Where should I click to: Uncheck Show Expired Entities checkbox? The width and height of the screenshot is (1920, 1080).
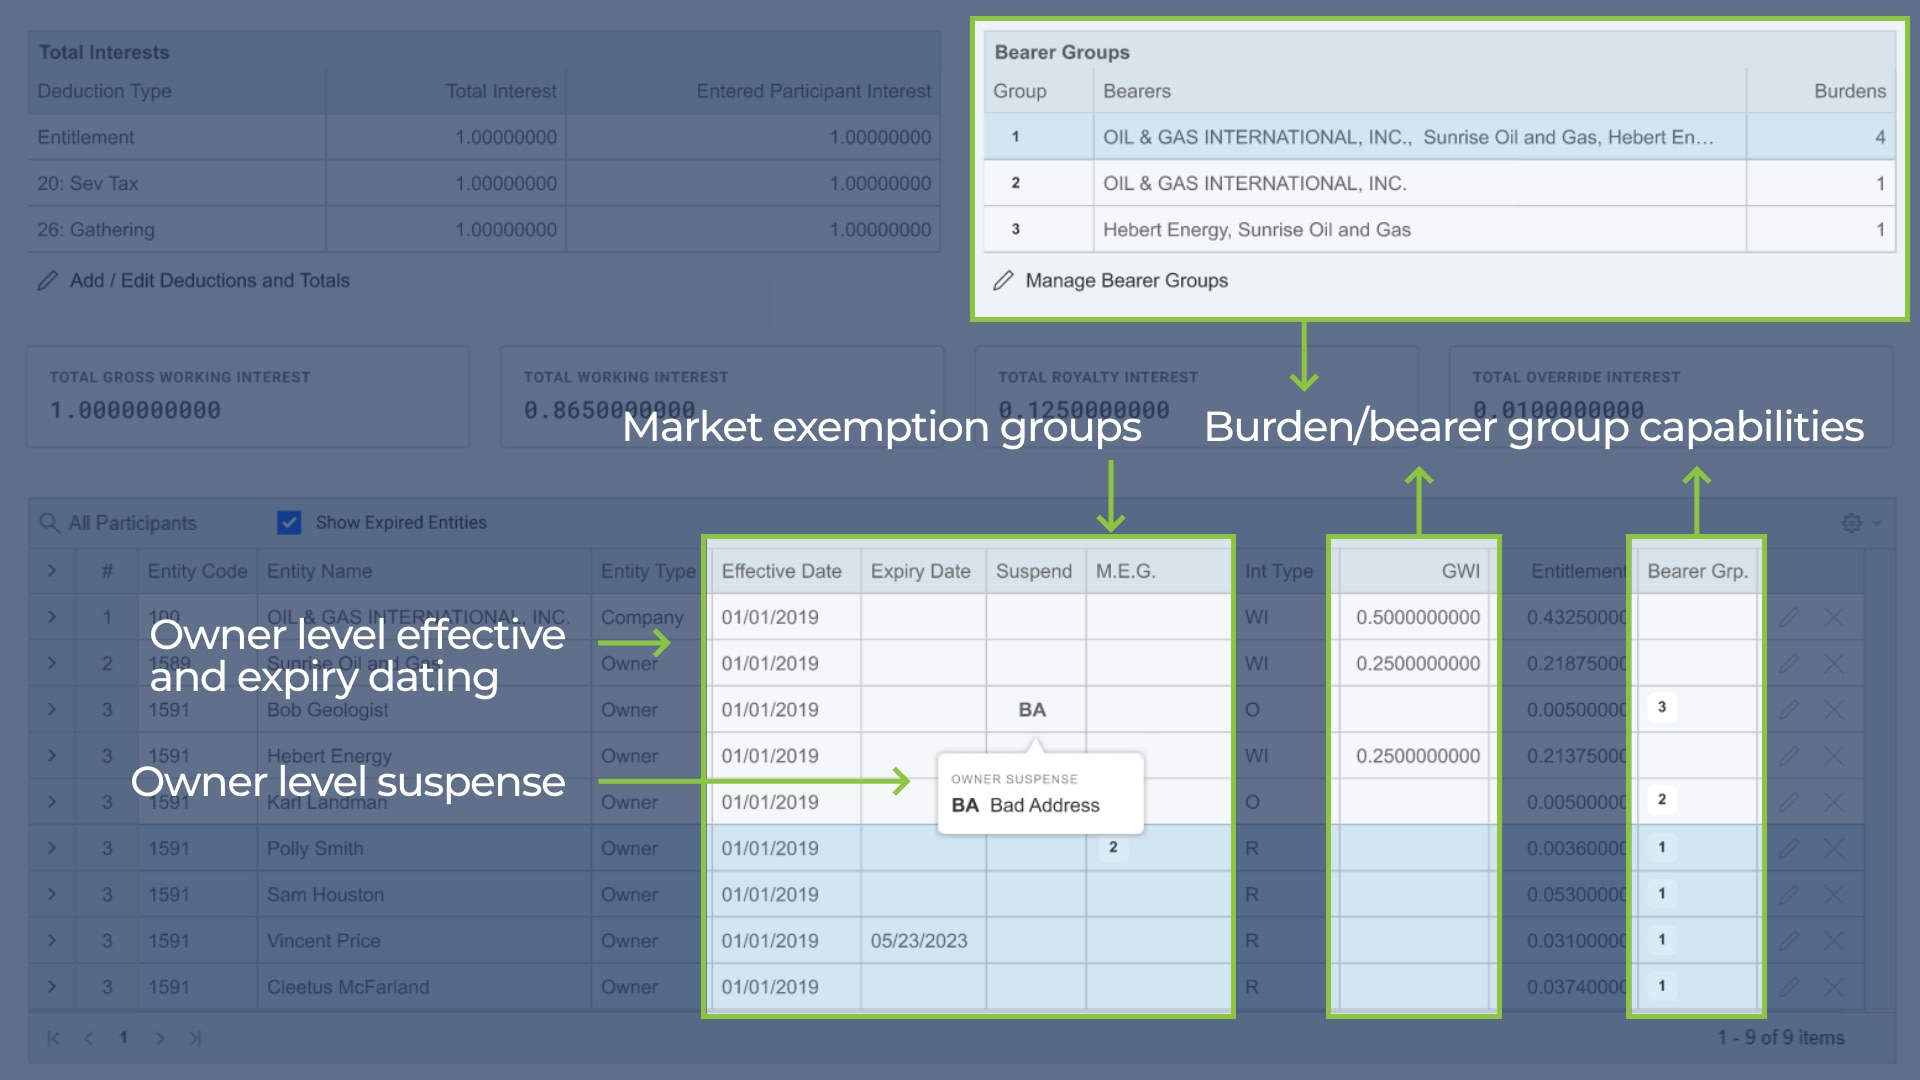coord(289,523)
